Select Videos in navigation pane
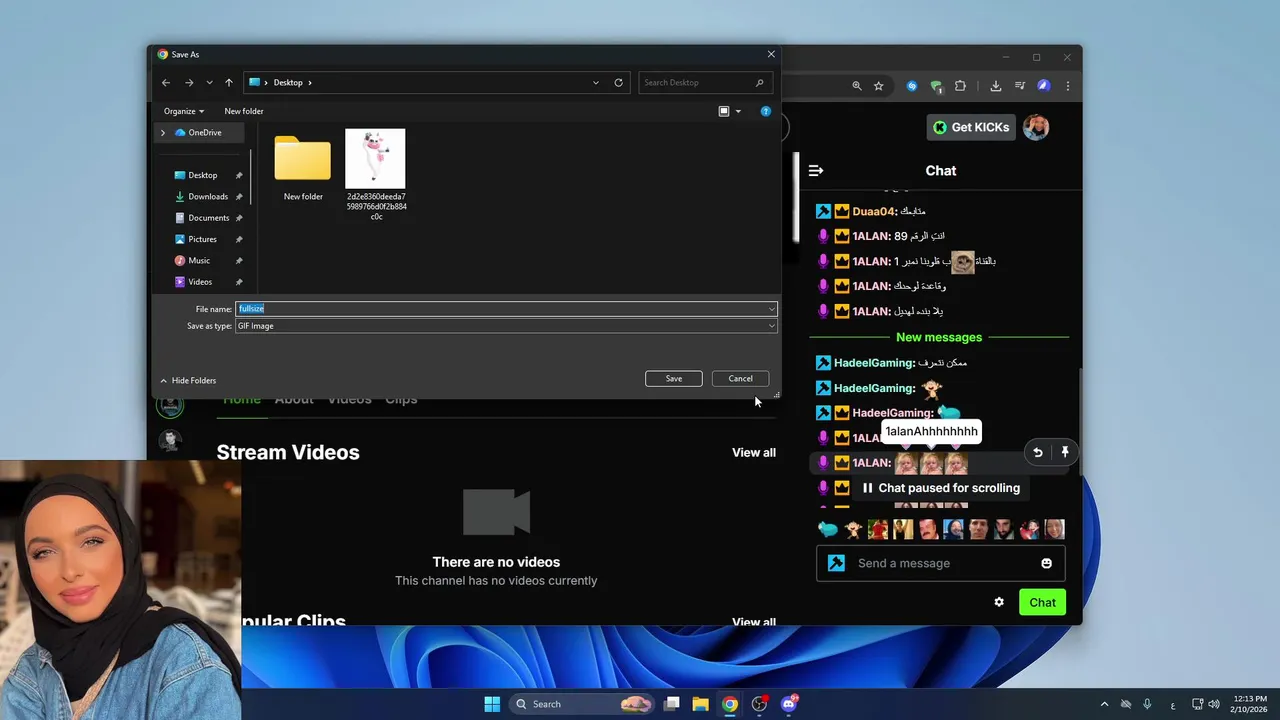The image size is (1280, 720). coord(200,282)
